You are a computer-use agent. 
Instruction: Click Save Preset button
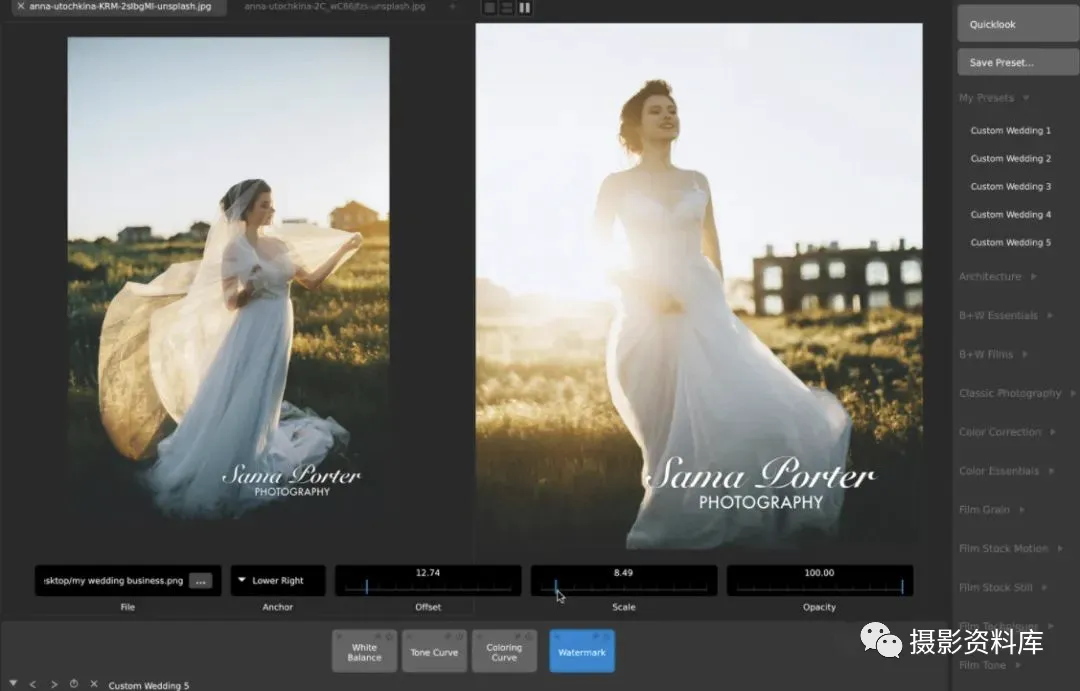pos(1018,63)
